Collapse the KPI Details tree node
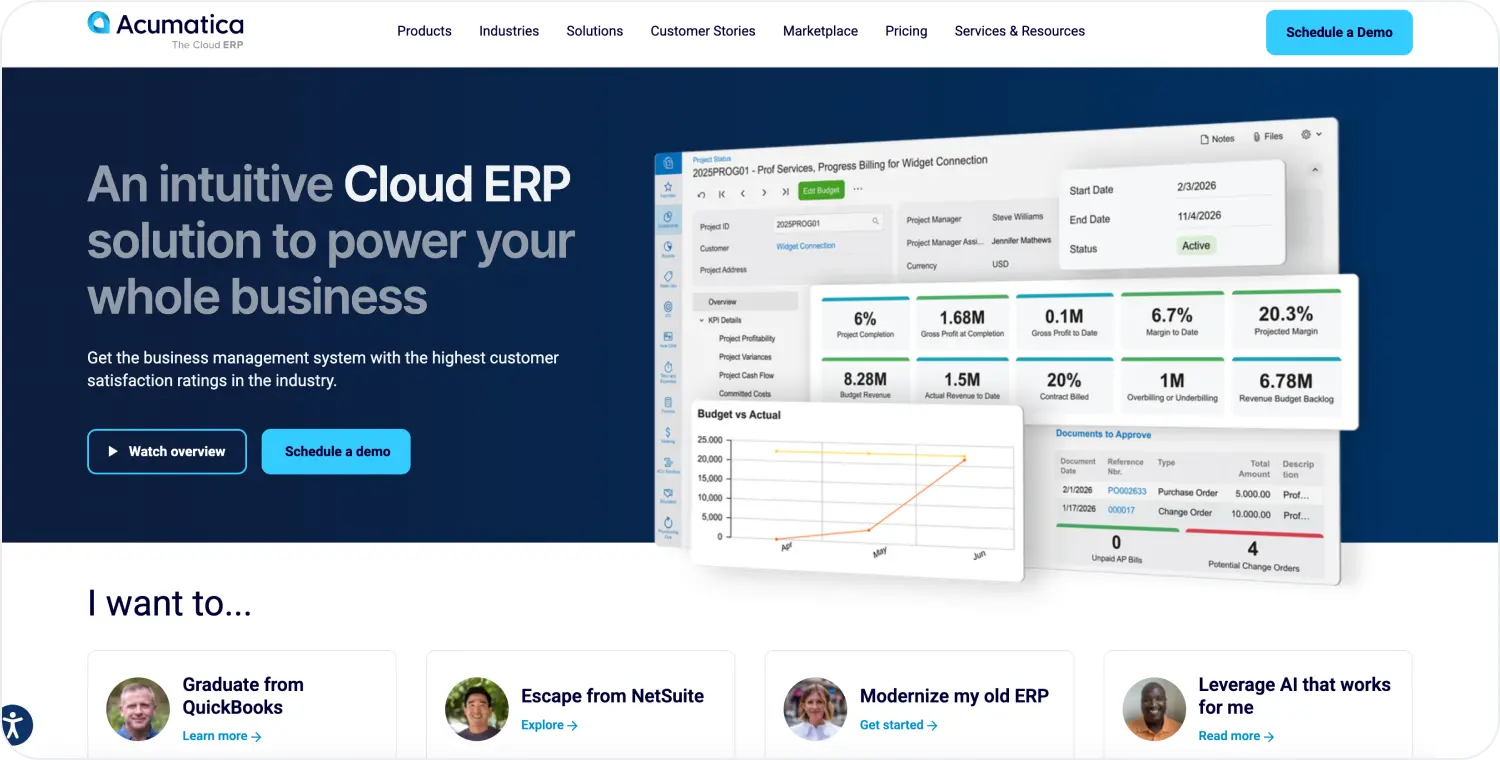This screenshot has height=760, width=1500. 702,320
